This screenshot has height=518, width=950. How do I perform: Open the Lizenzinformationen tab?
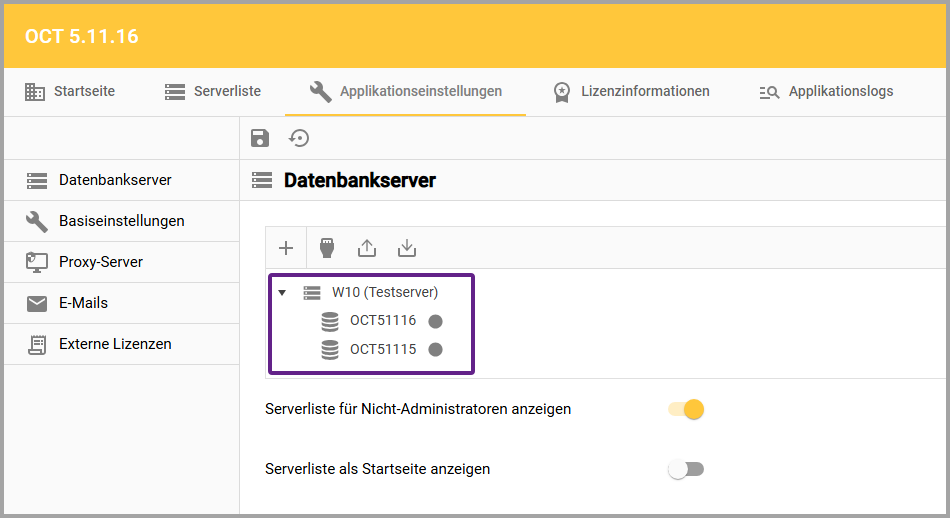[x=632, y=92]
